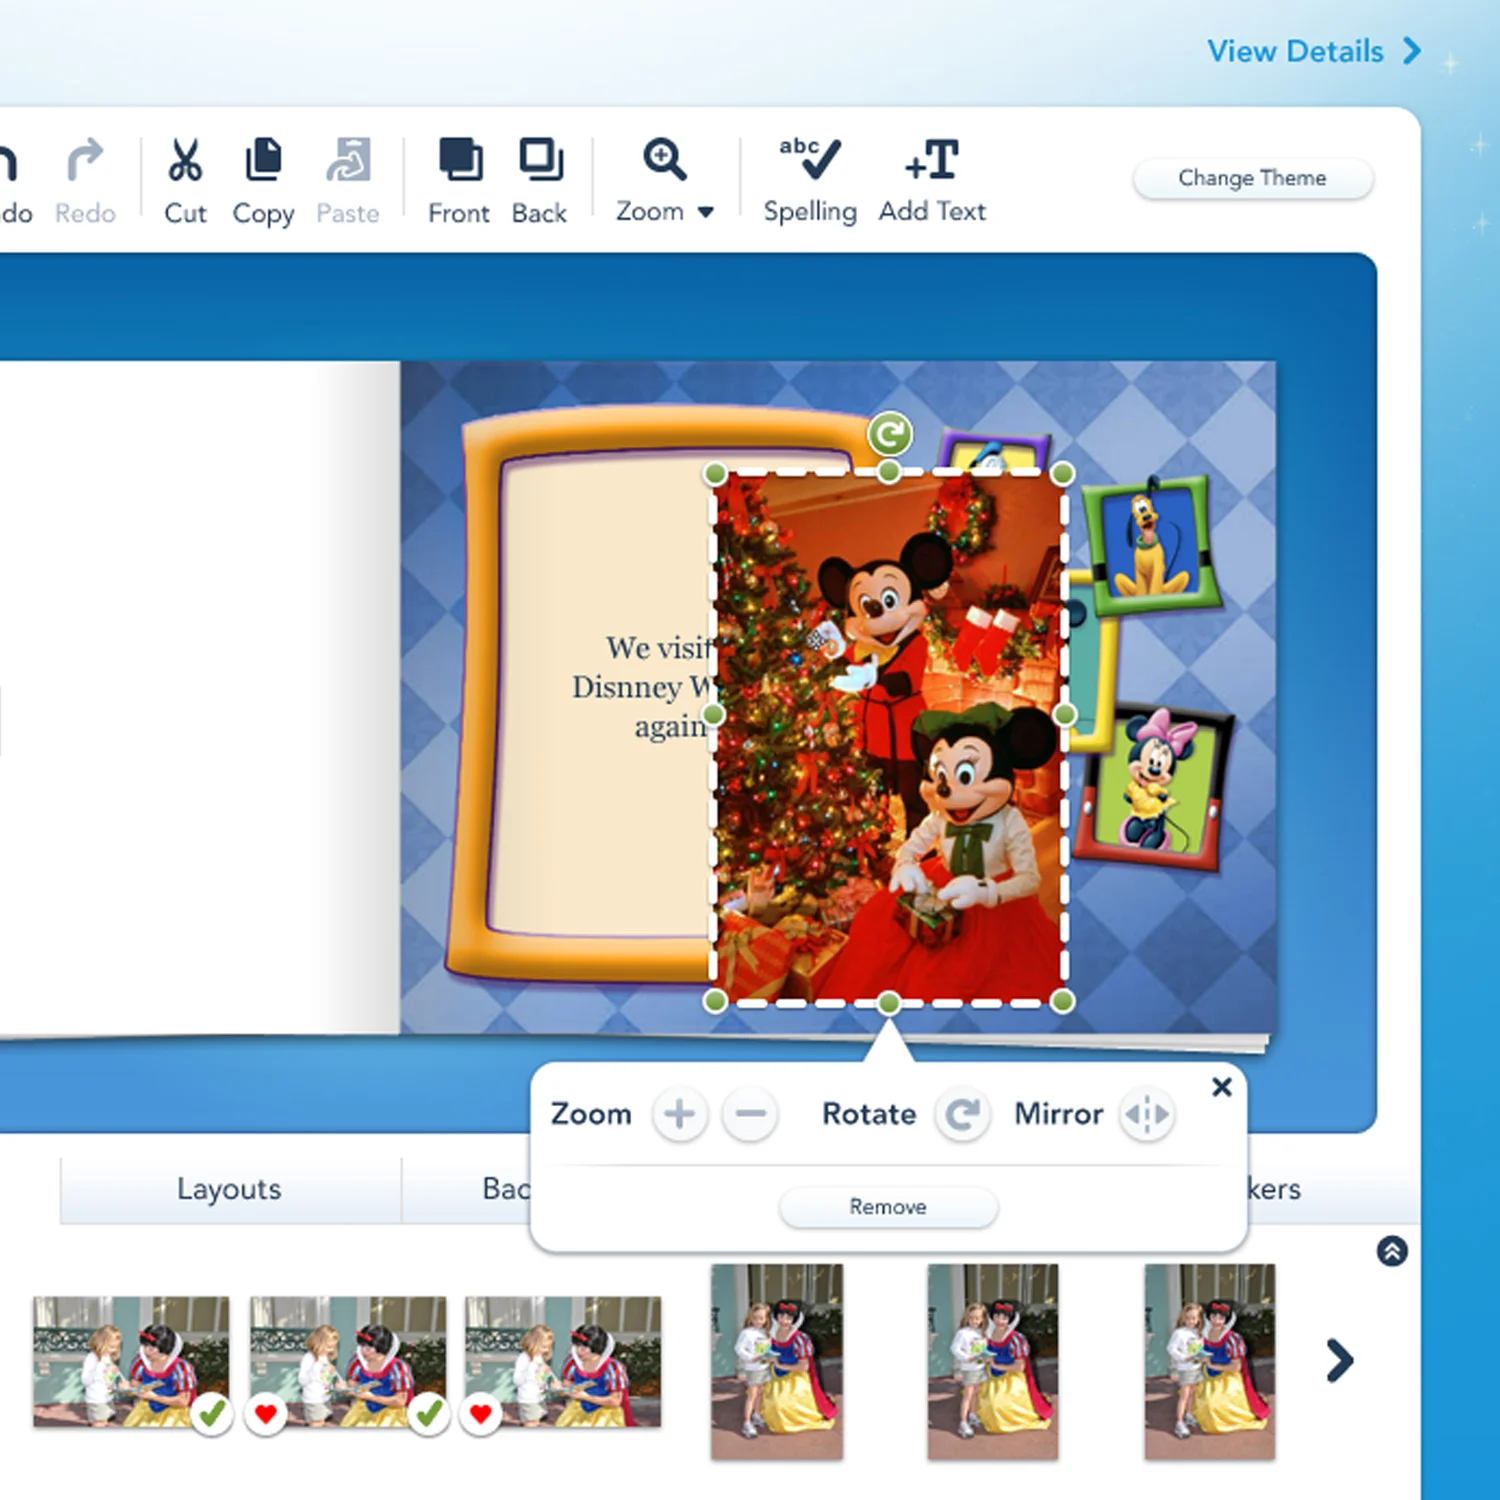Image resolution: width=1500 pixels, height=1500 pixels.
Task: Click the Paste clipboard icon
Action: 348,161
